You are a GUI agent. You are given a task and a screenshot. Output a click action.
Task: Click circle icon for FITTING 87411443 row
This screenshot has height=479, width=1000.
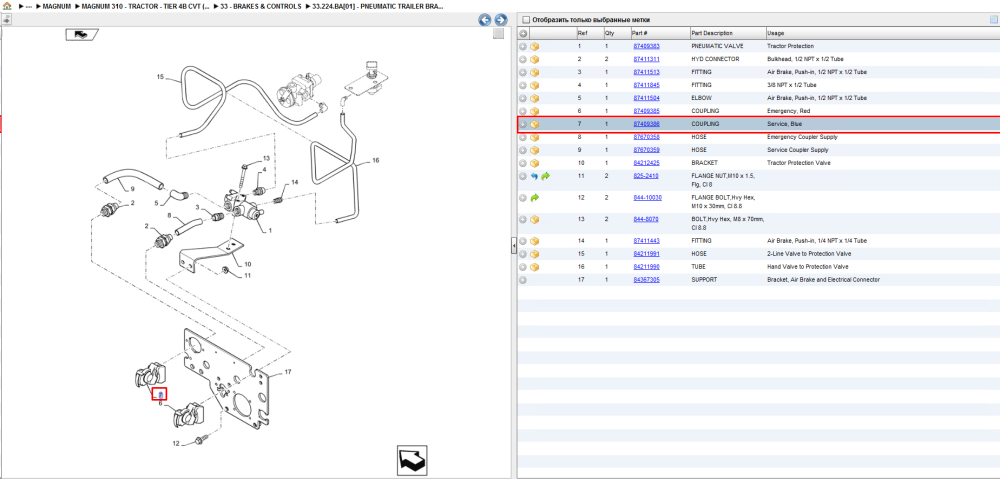pos(523,241)
